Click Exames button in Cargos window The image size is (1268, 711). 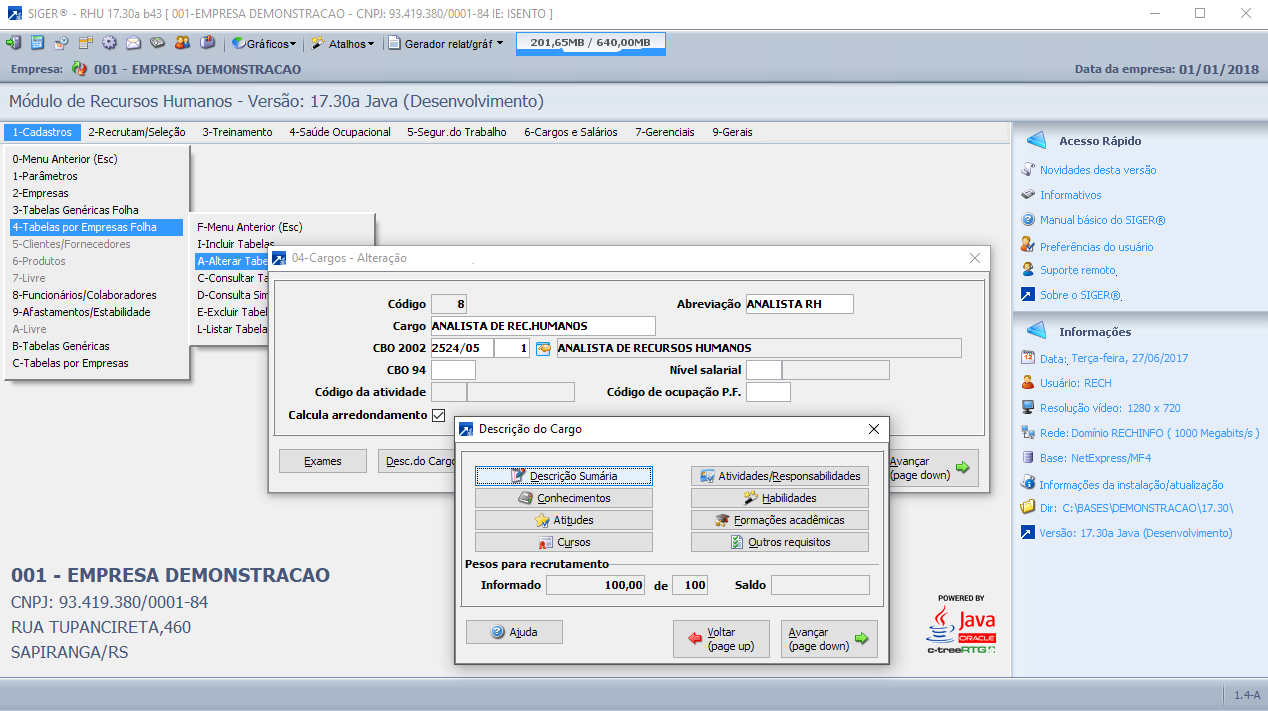pos(323,461)
